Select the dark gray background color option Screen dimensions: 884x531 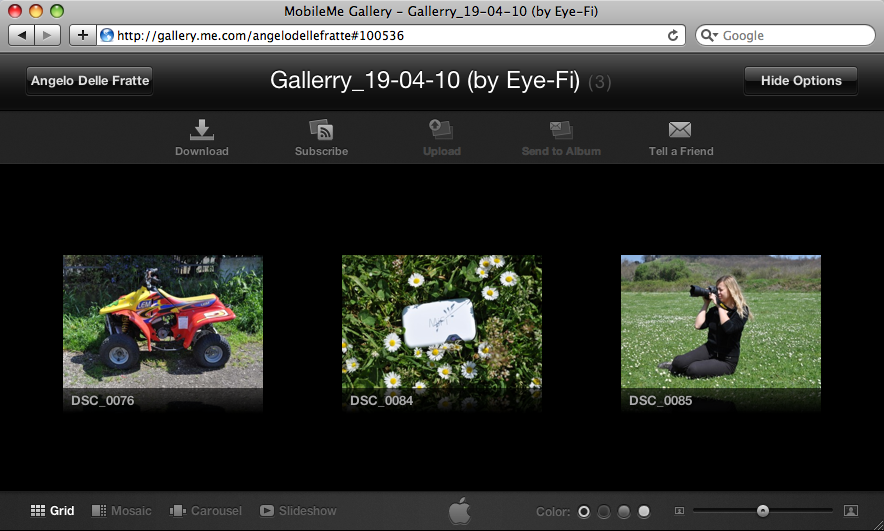coord(604,511)
